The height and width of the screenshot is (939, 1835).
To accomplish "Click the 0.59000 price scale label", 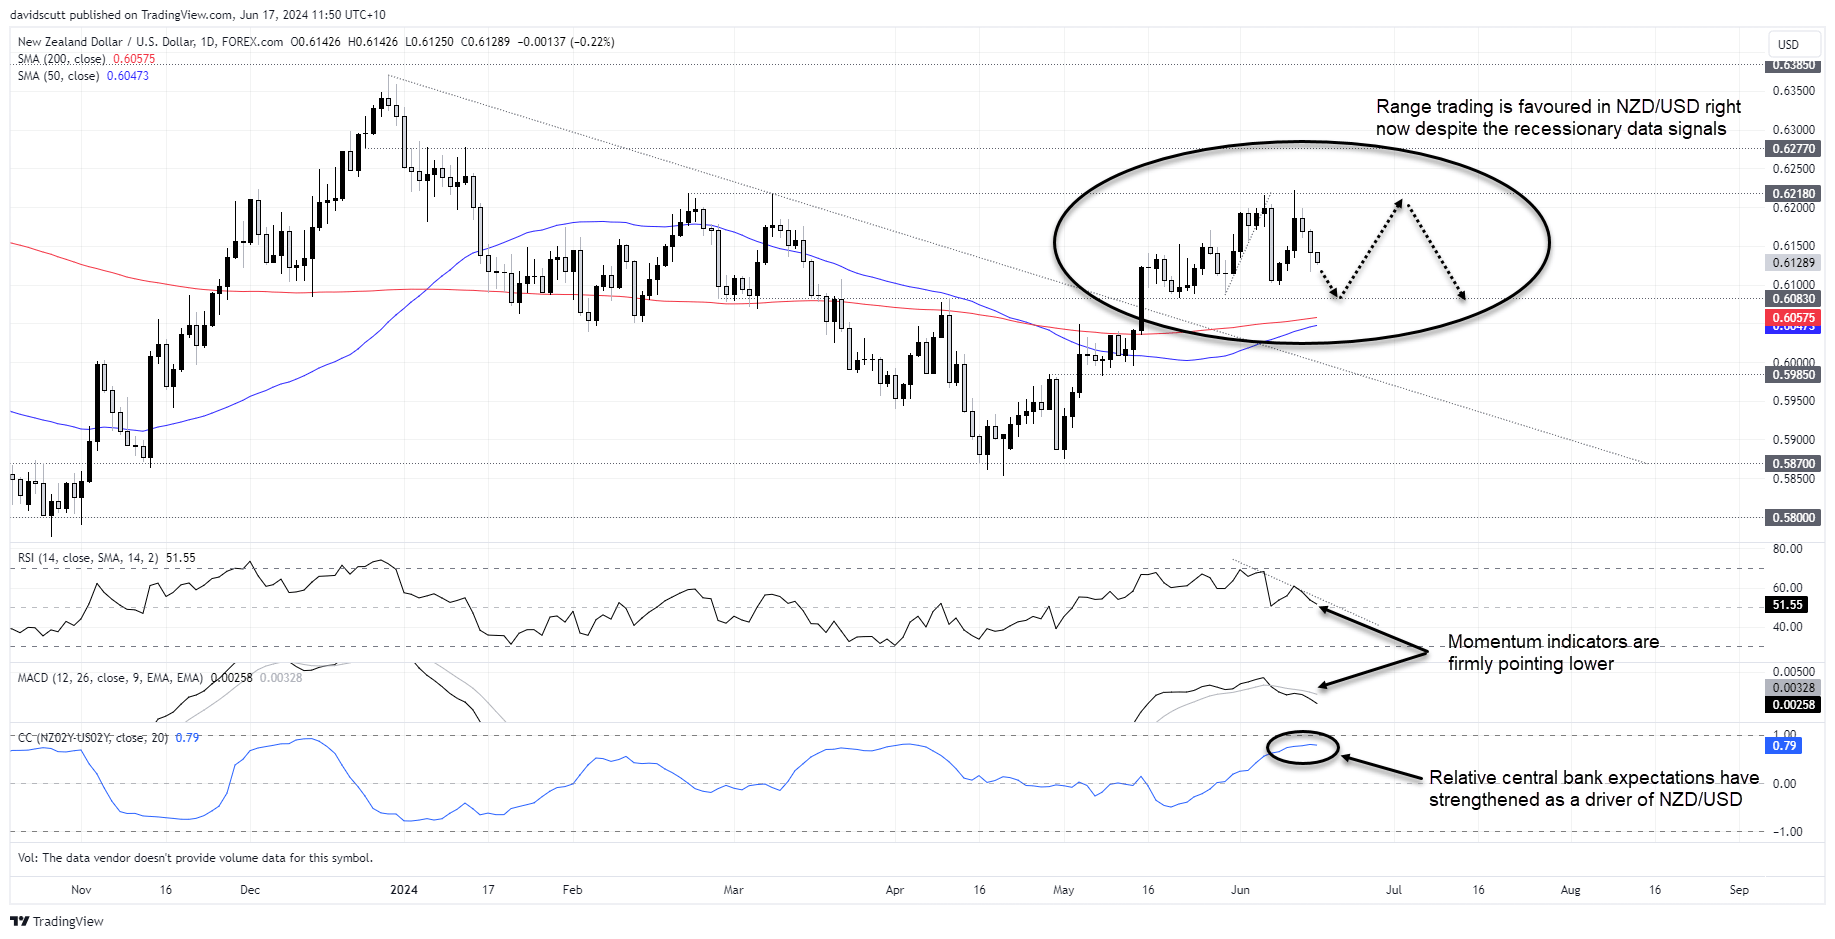I will click(1793, 440).
